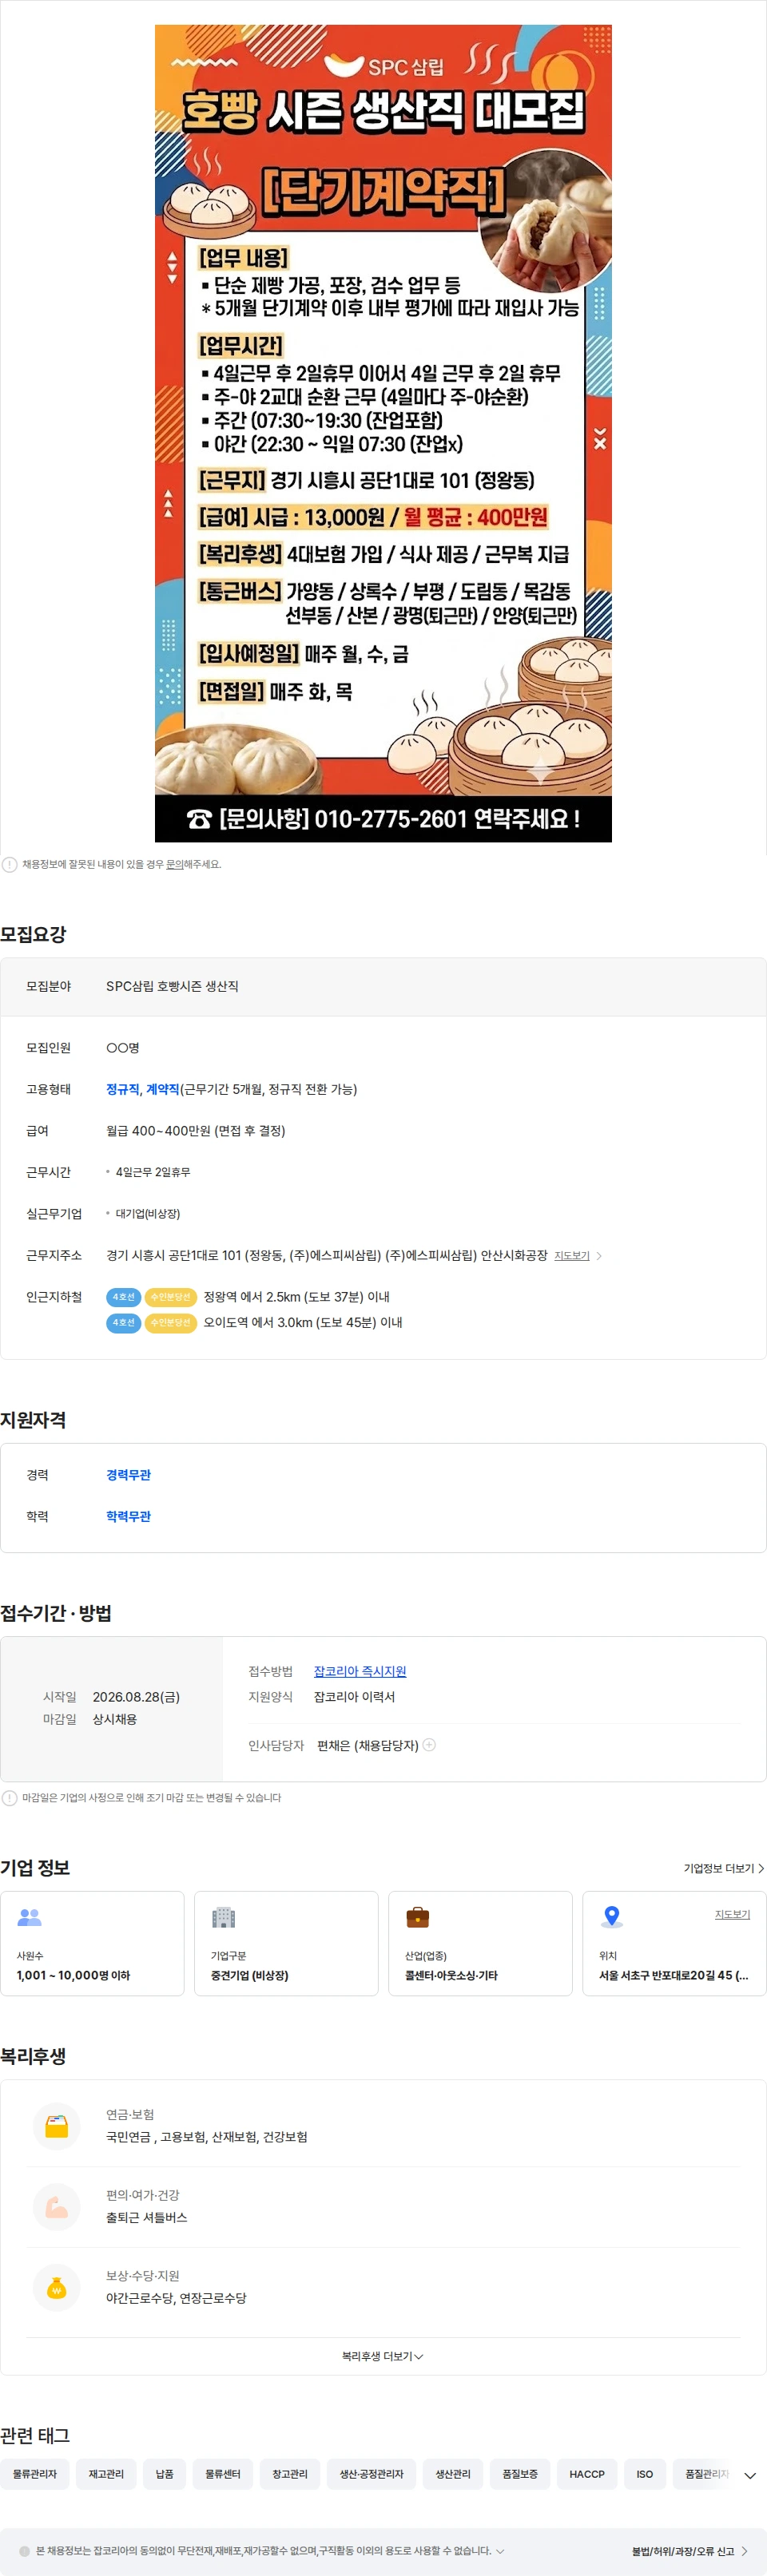
Task: Select the 품질관리자 tag
Action: coord(704,2474)
